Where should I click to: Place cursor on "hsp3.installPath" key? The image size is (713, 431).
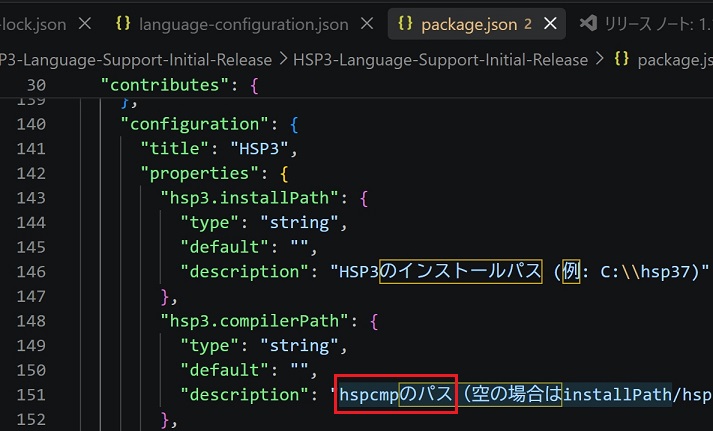click(x=250, y=198)
